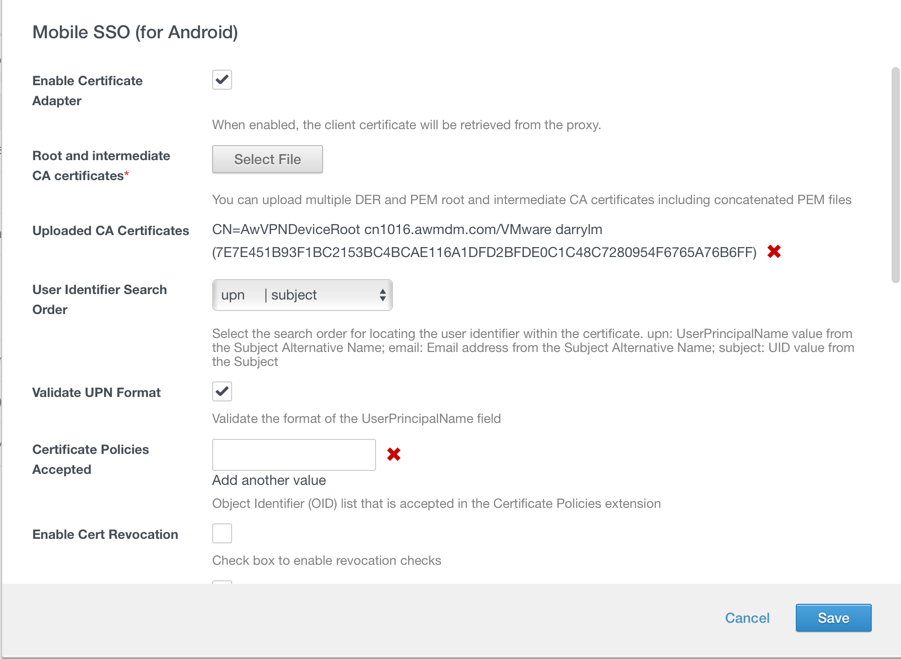This screenshot has height=659, width=901.
Task: Cancel the Mobile SSO configuration
Action: [x=747, y=618]
